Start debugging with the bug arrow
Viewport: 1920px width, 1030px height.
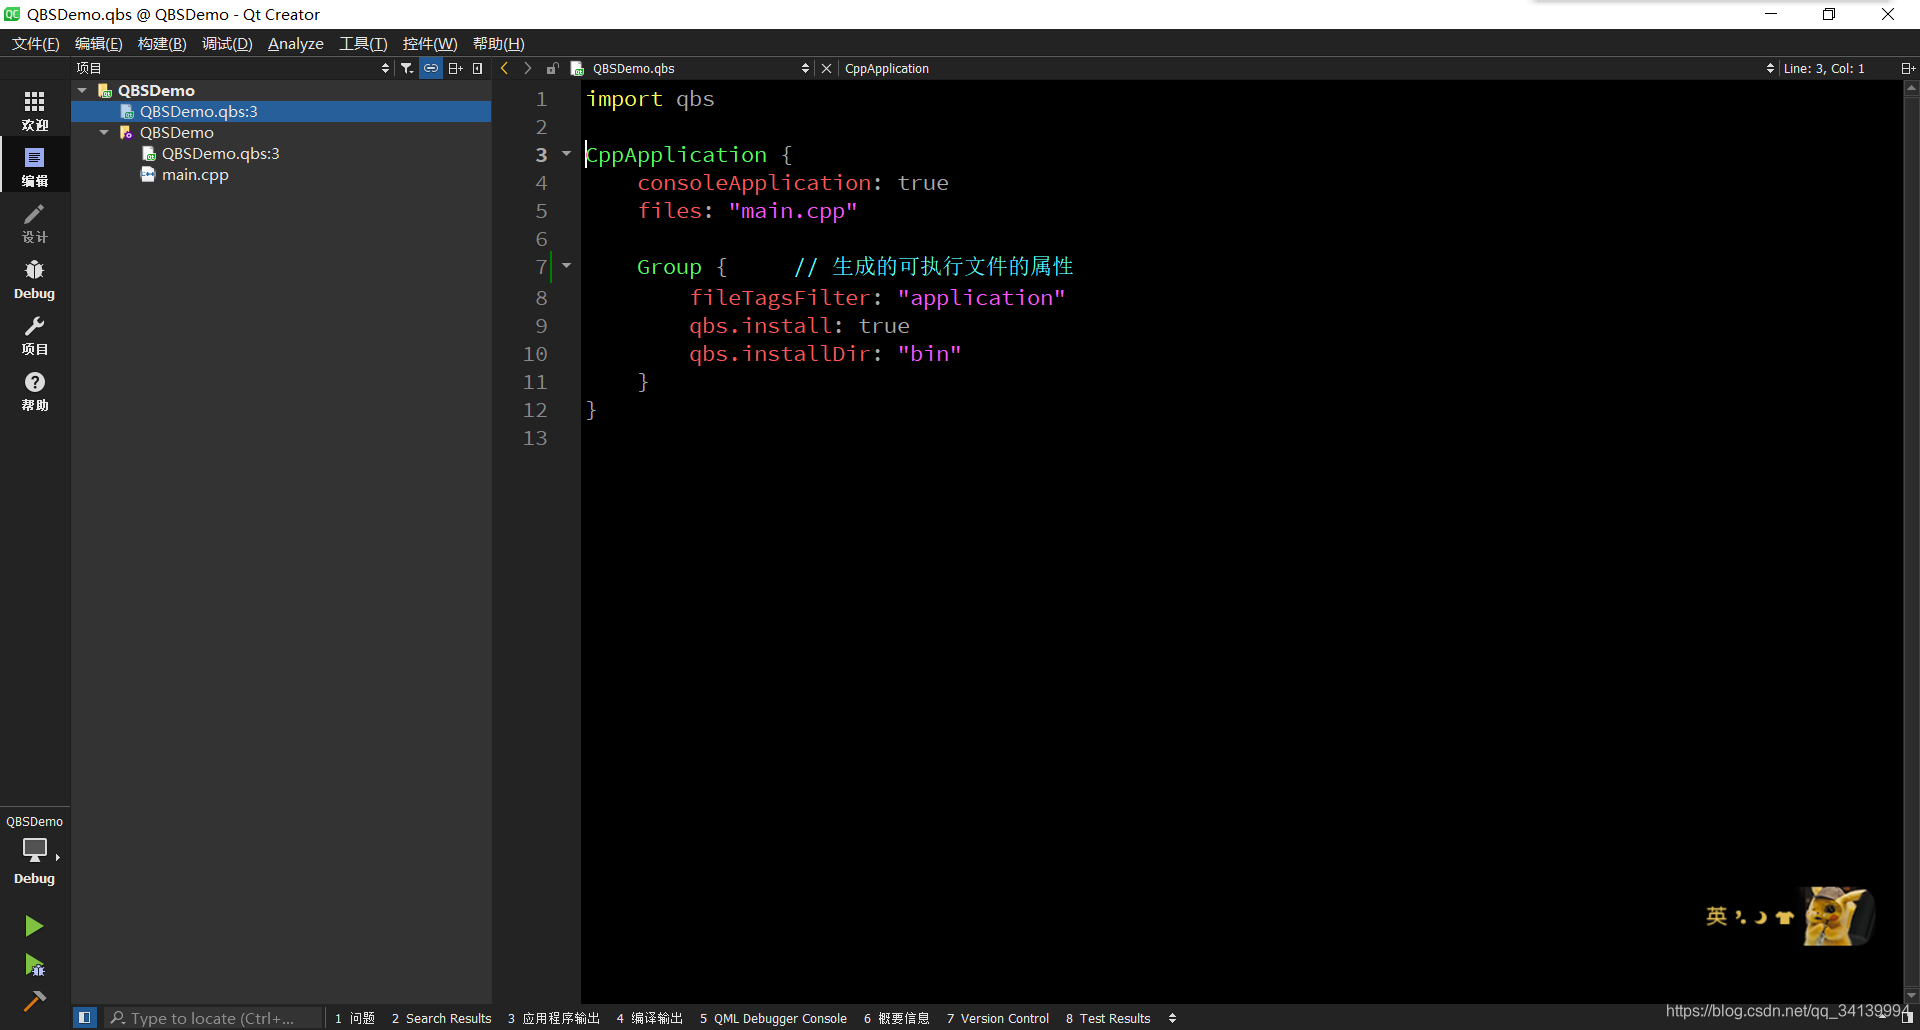tap(34, 965)
